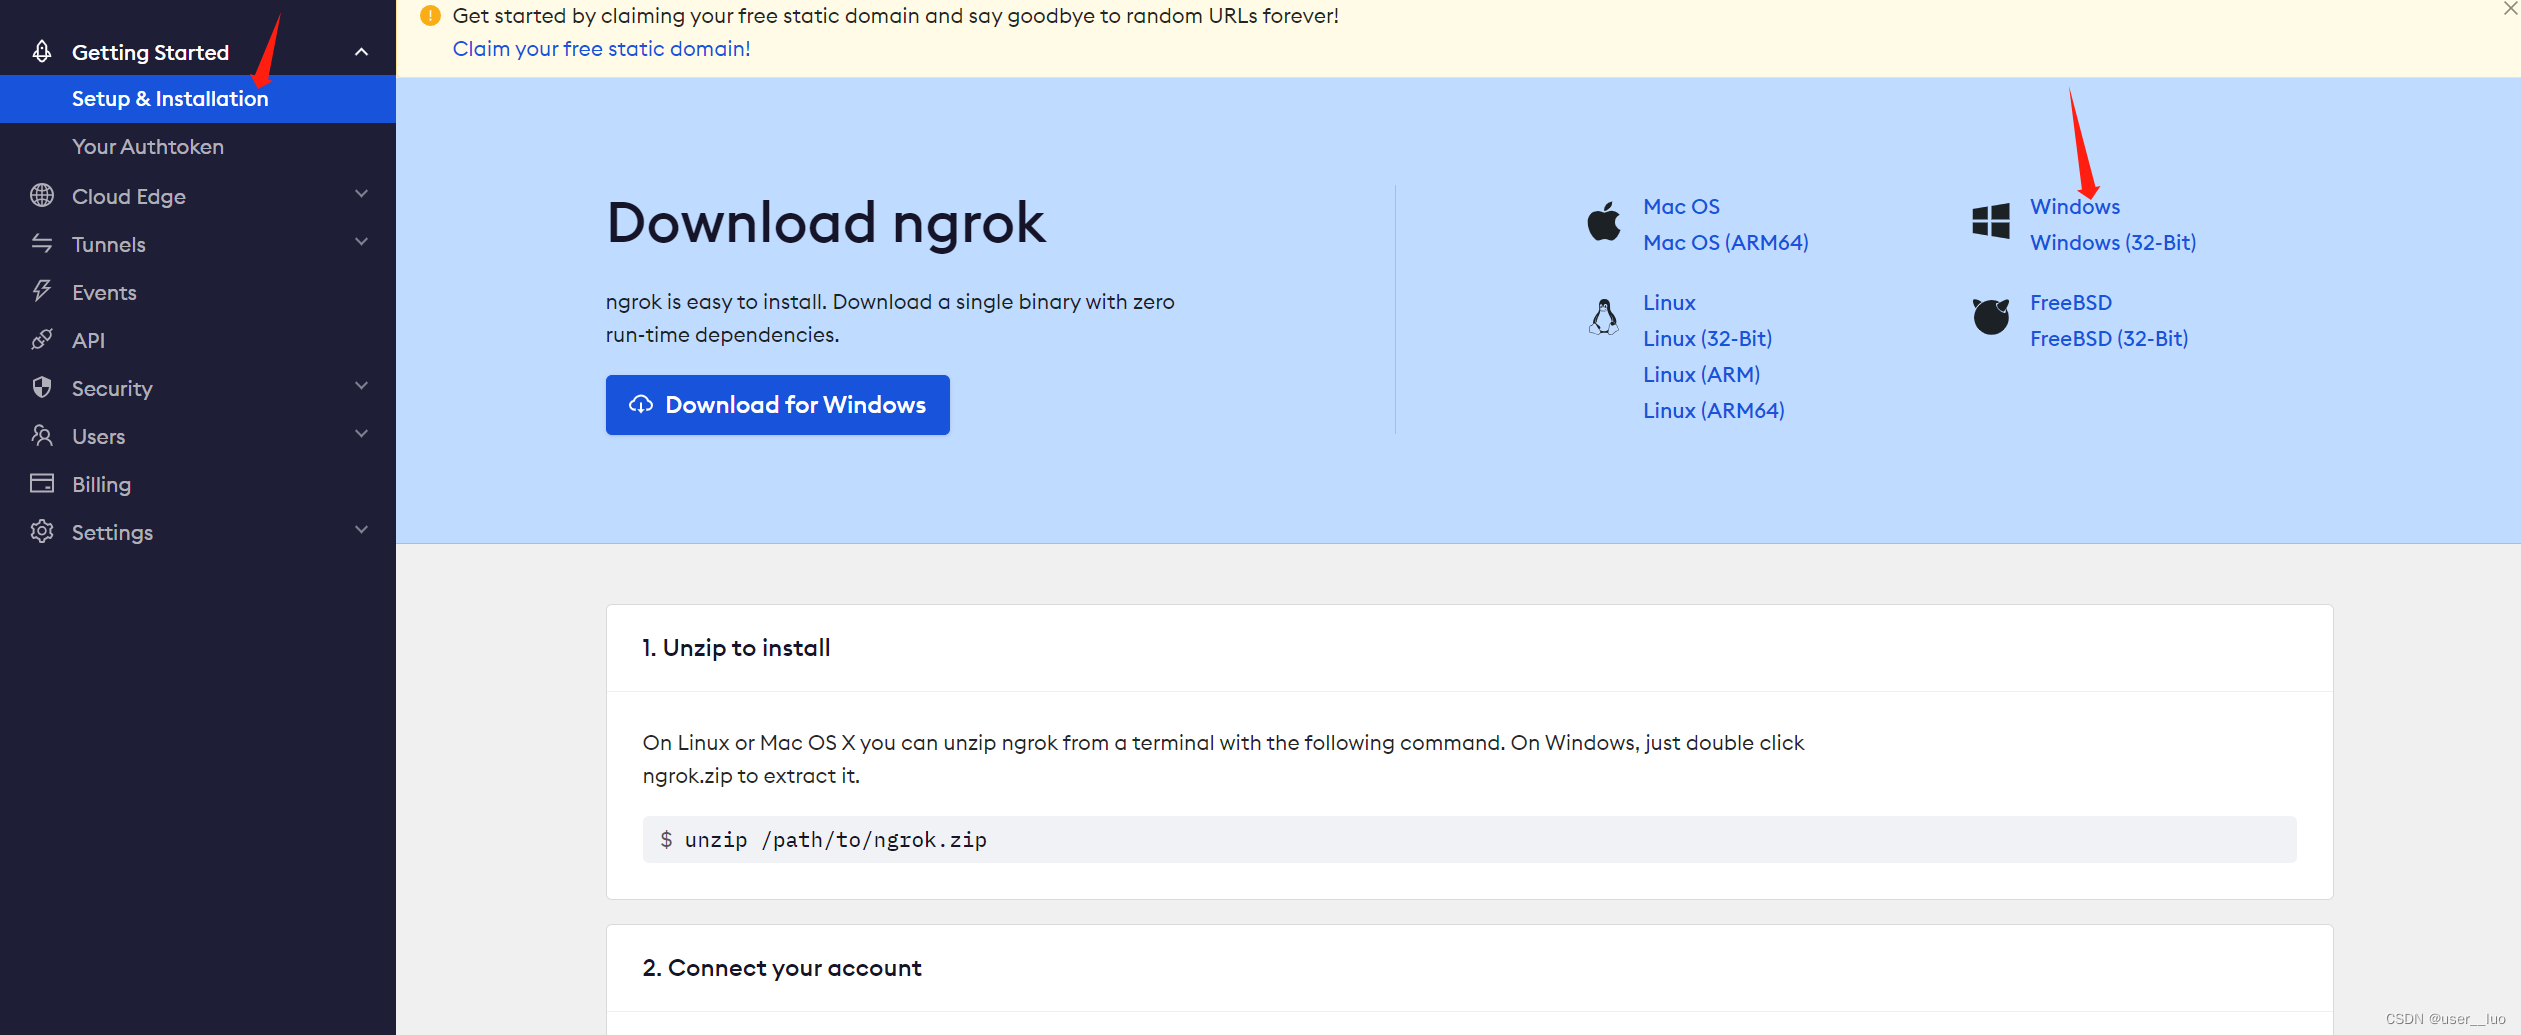Click the '2. Connect your account' heading
This screenshot has width=2521, height=1035.
pyautogui.click(x=782, y=968)
